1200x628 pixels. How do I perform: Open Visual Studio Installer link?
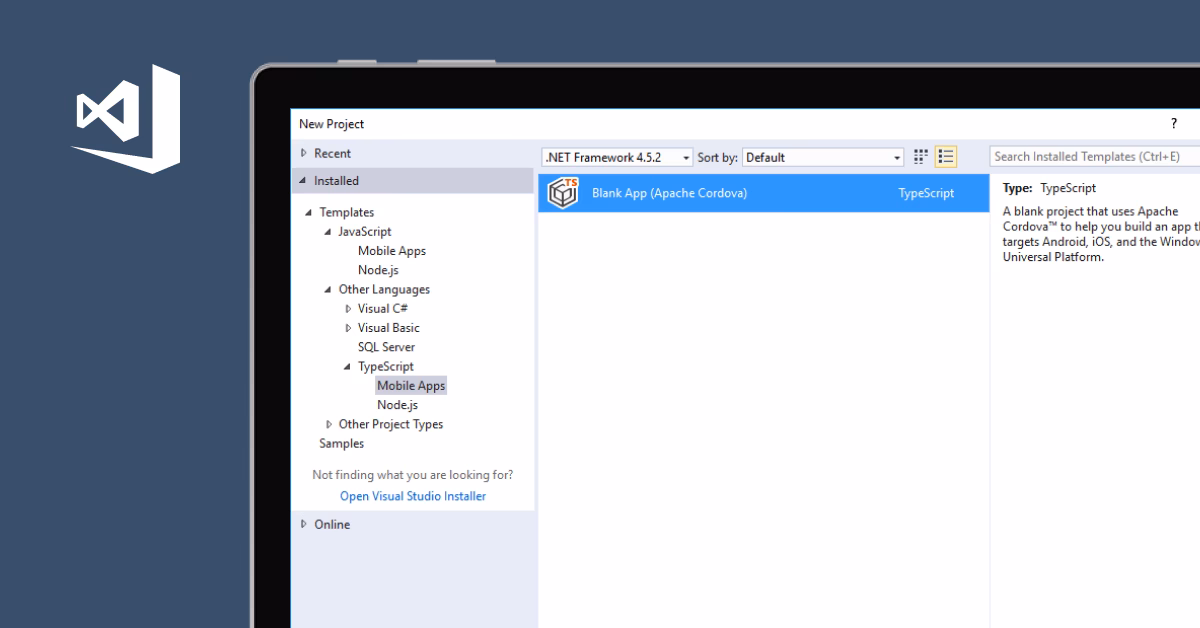(412, 496)
